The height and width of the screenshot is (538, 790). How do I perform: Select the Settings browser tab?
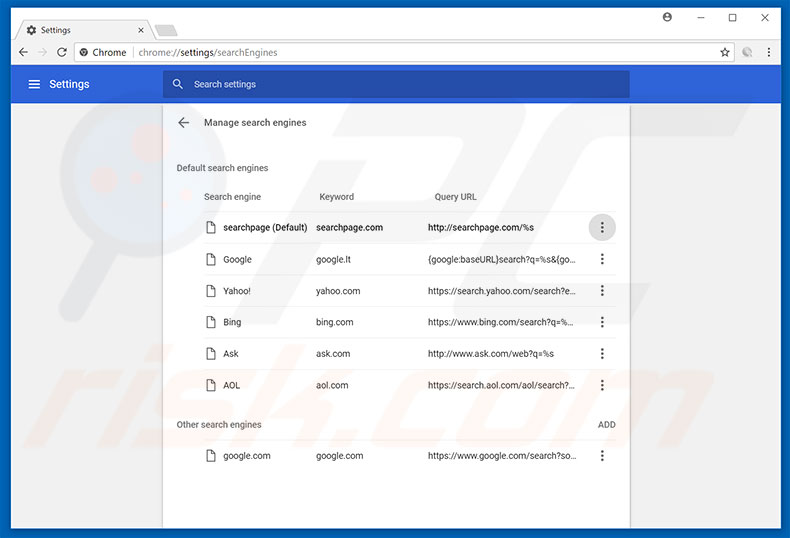tap(83, 30)
